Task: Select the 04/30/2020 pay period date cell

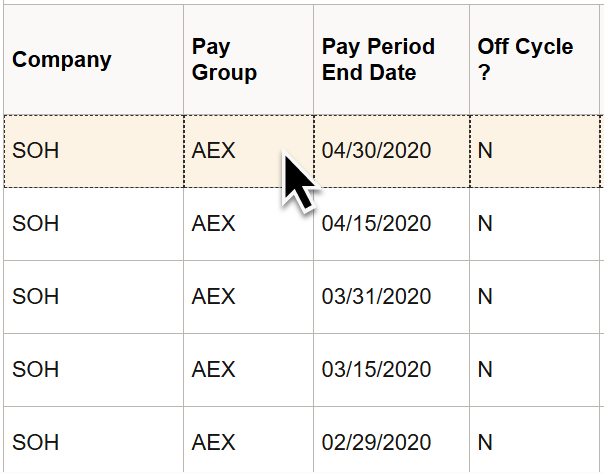Action: pyautogui.click(x=376, y=151)
